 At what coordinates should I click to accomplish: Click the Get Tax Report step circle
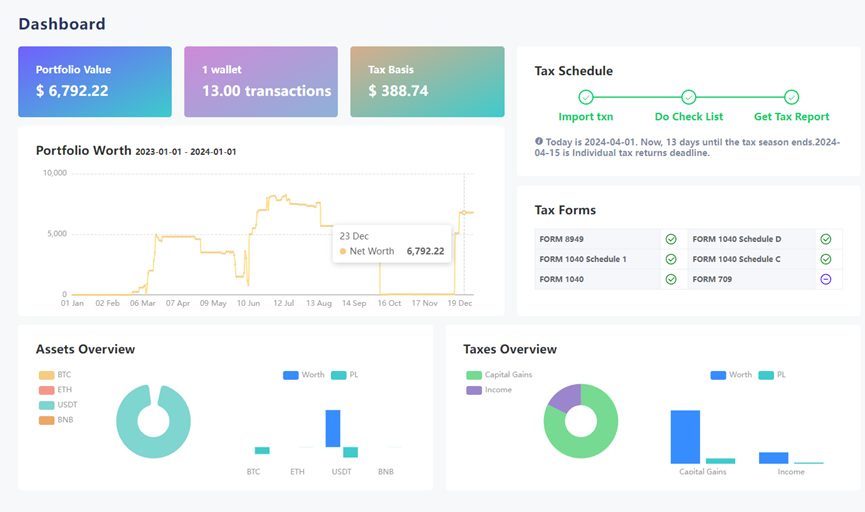(792, 97)
